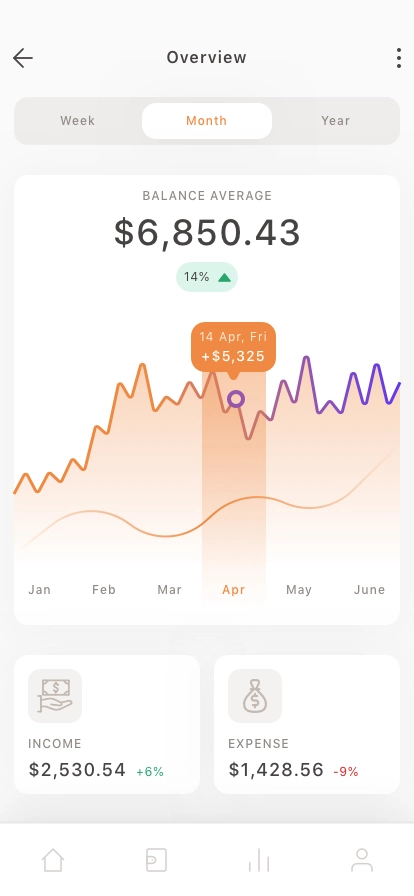414x896 pixels.
Task: Select Mar on the chart axis
Action: click(169, 590)
